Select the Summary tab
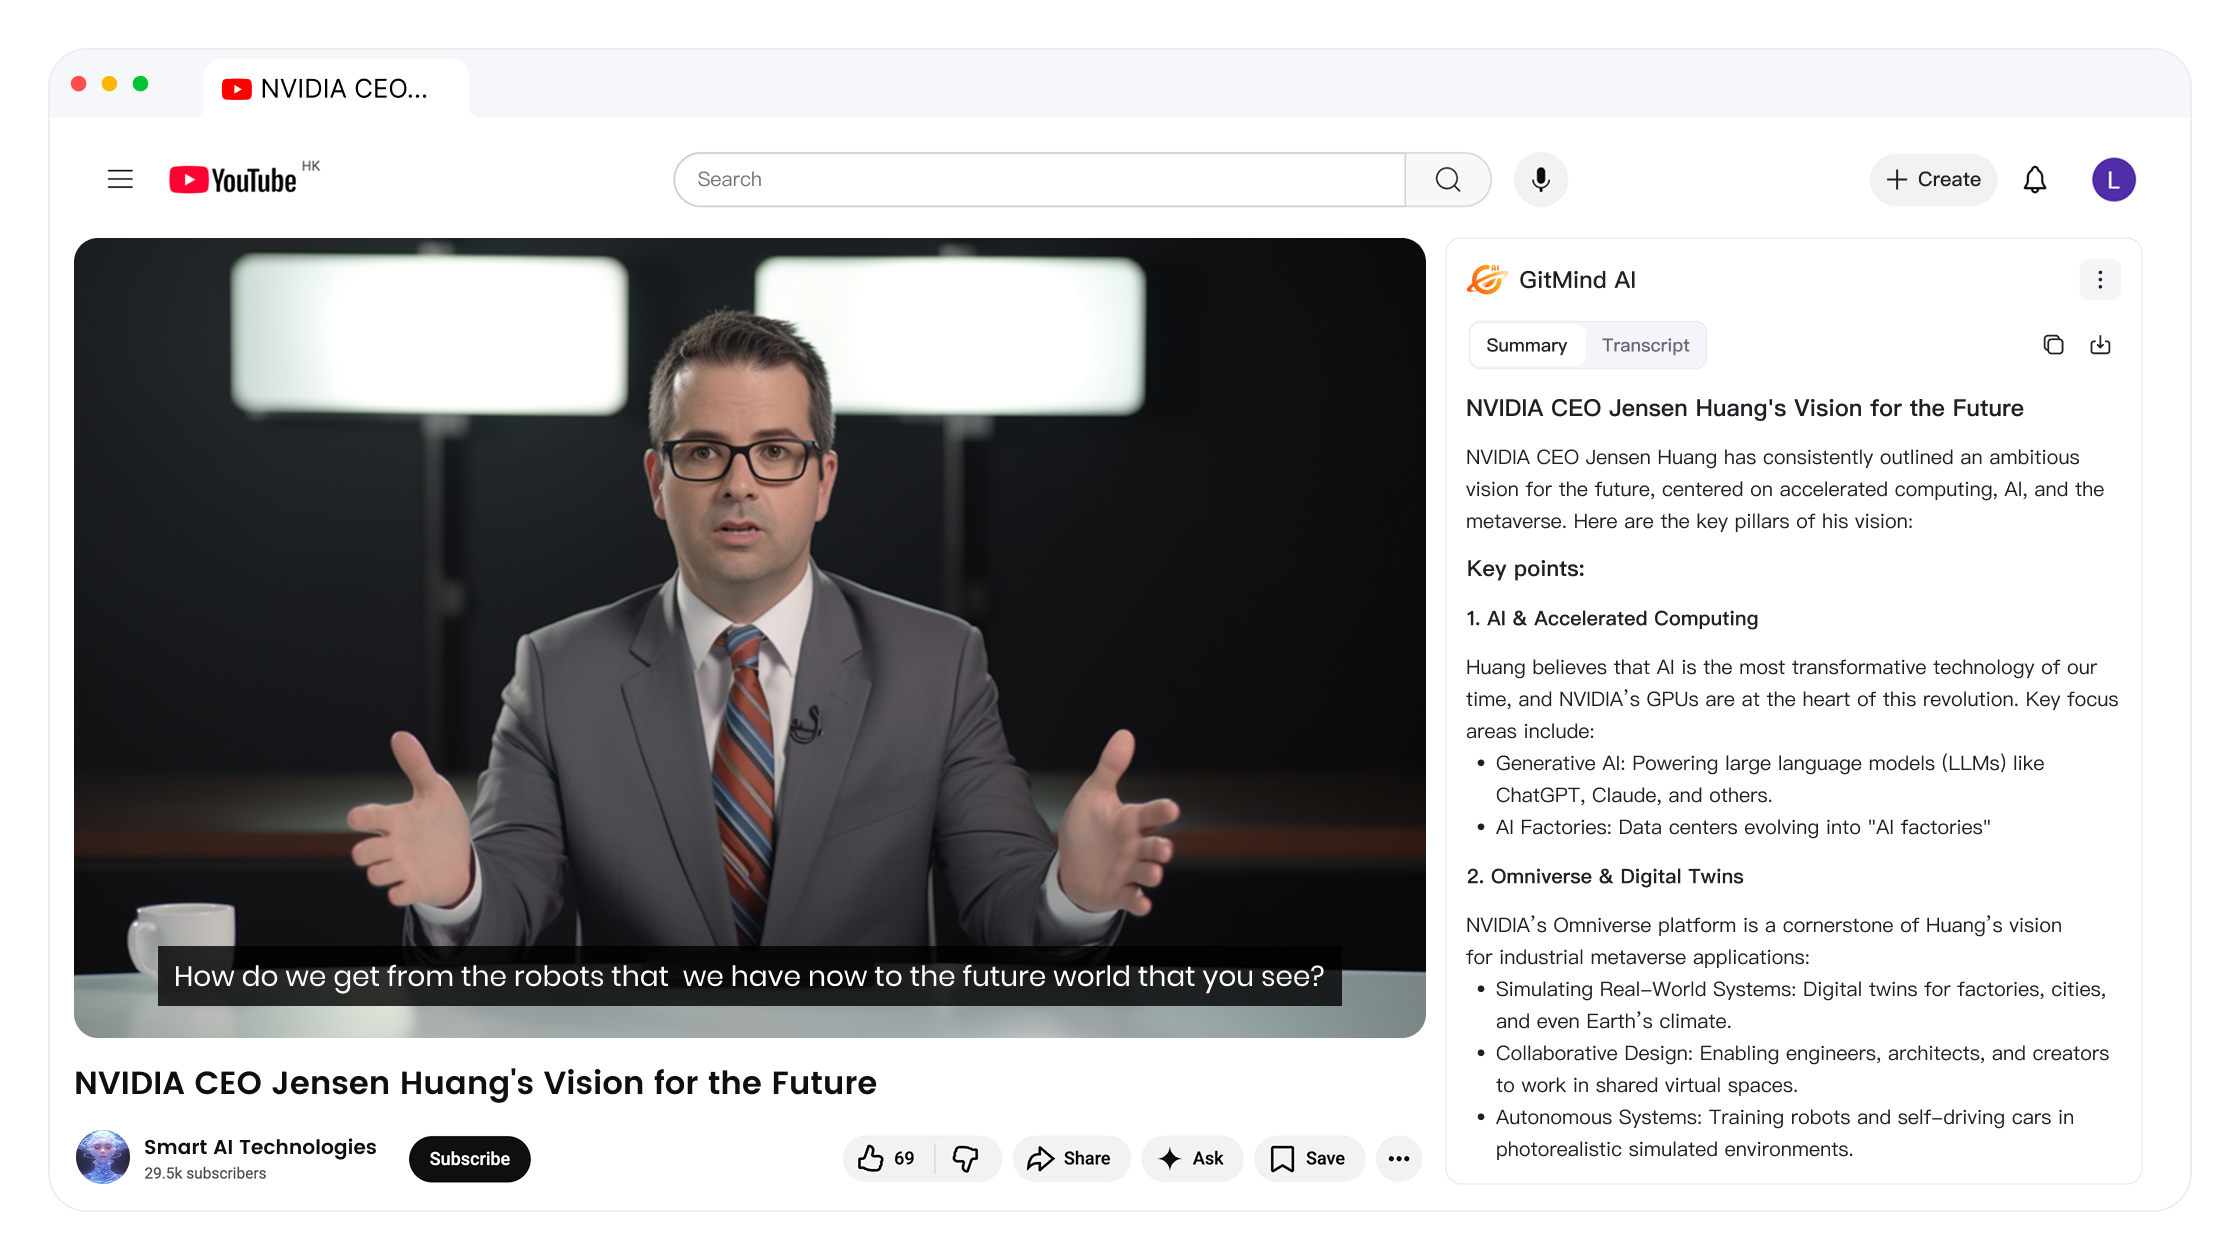 point(1526,345)
